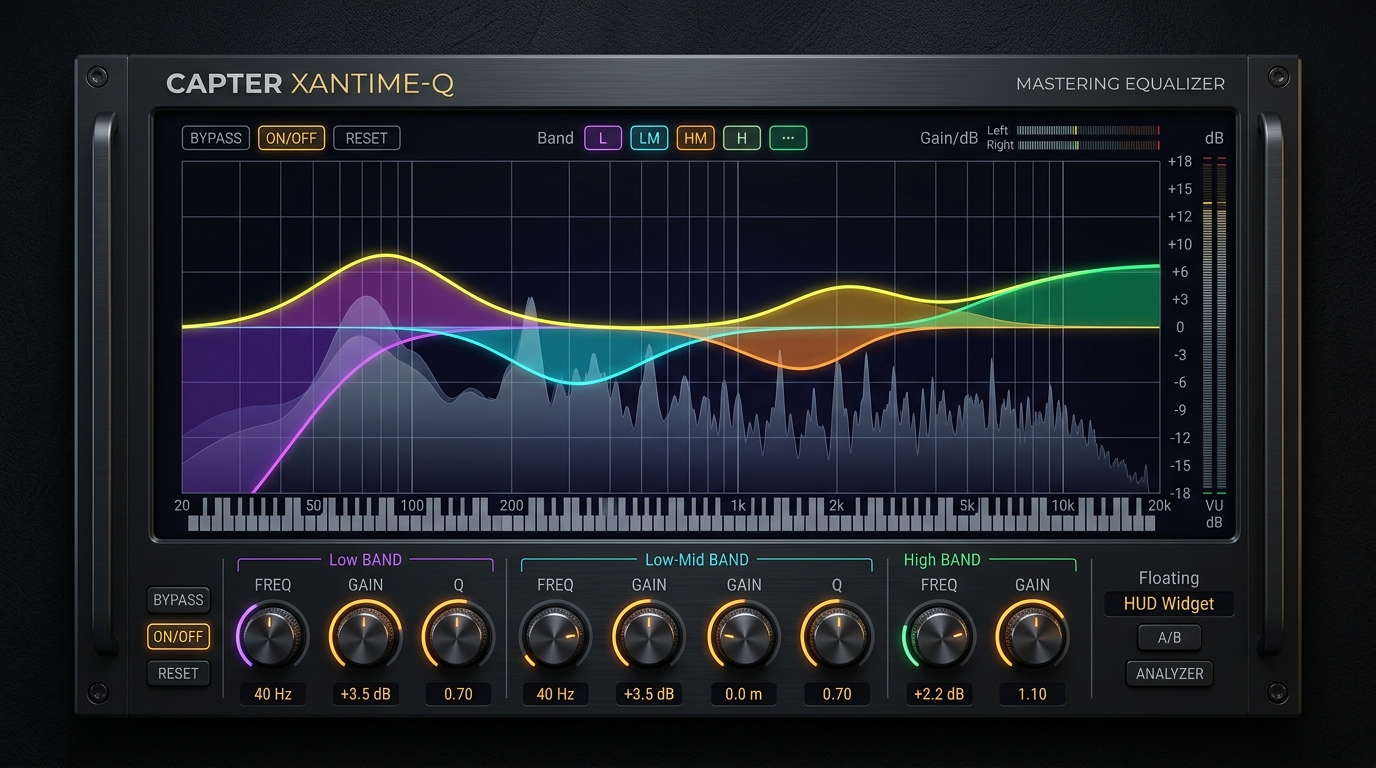Click the Low-Mid GAIN knob above +3.5 dB

tap(649, 636)
